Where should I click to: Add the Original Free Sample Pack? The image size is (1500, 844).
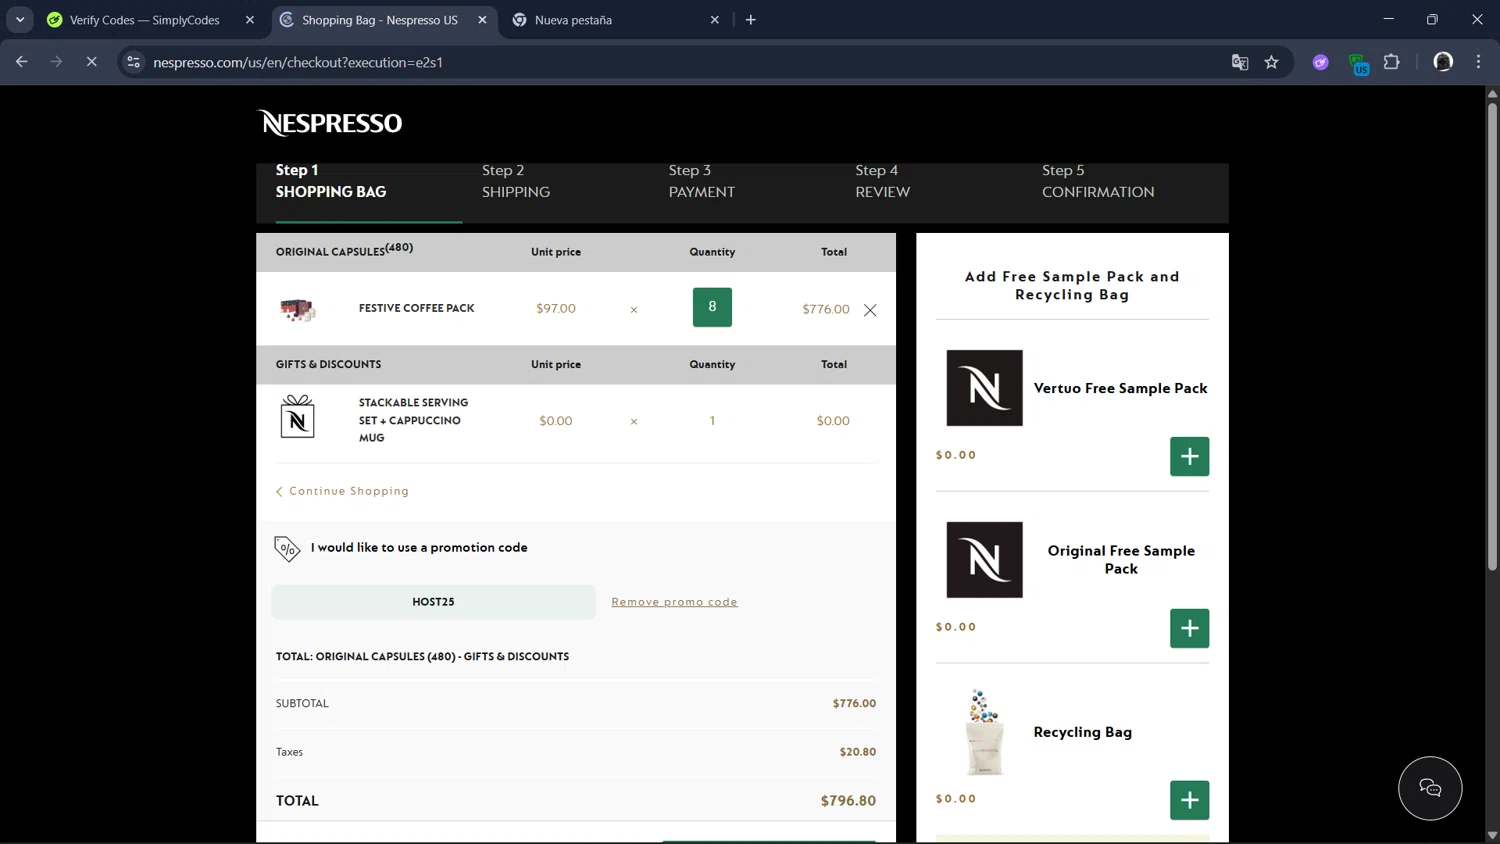1189,628
